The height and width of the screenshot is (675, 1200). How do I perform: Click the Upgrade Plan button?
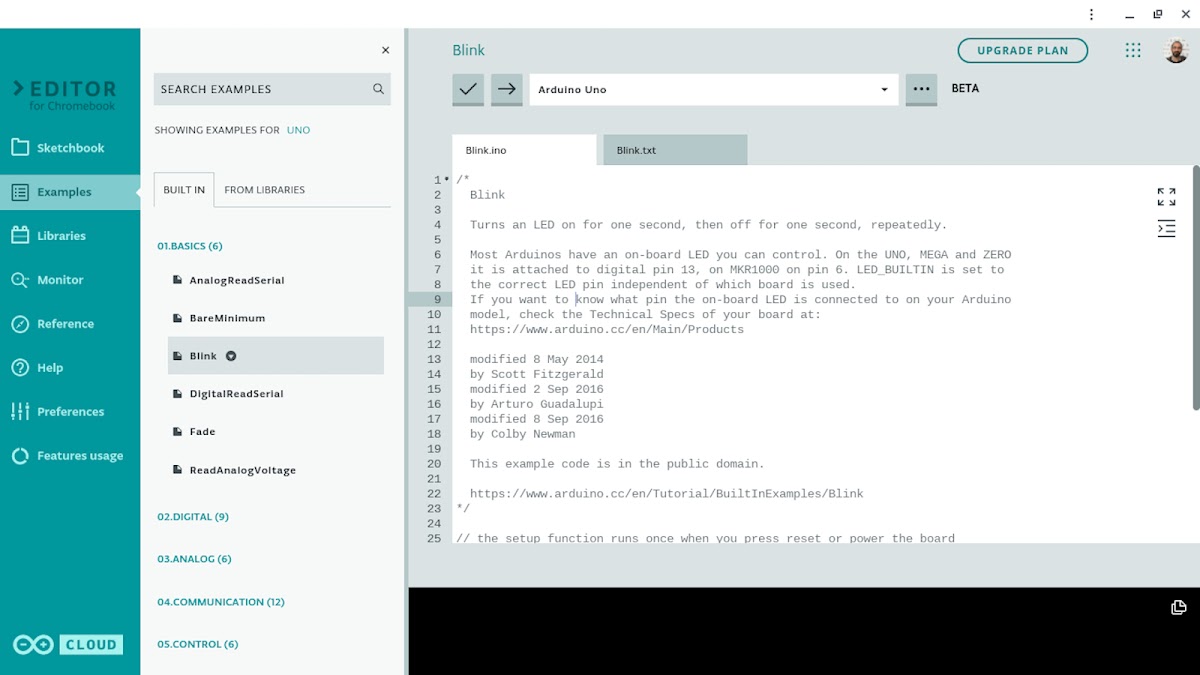click(x=1022, y=51)
